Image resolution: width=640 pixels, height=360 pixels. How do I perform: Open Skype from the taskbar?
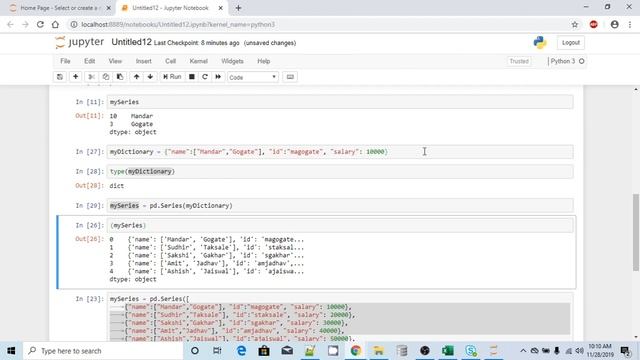coord(470,351)
